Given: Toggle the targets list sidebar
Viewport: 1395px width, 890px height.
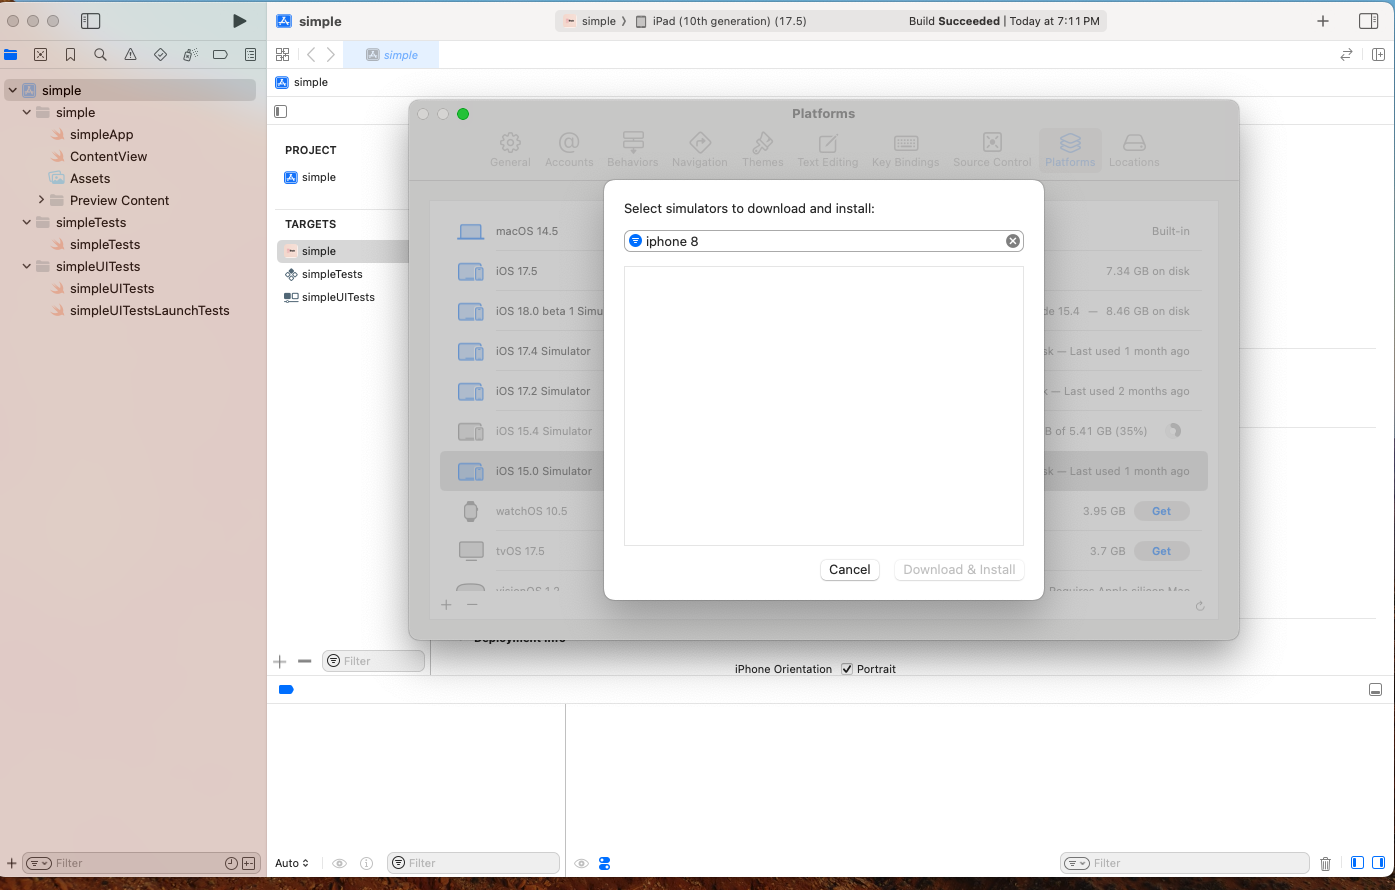Looking at the screenshot, I should coord(281,112).
